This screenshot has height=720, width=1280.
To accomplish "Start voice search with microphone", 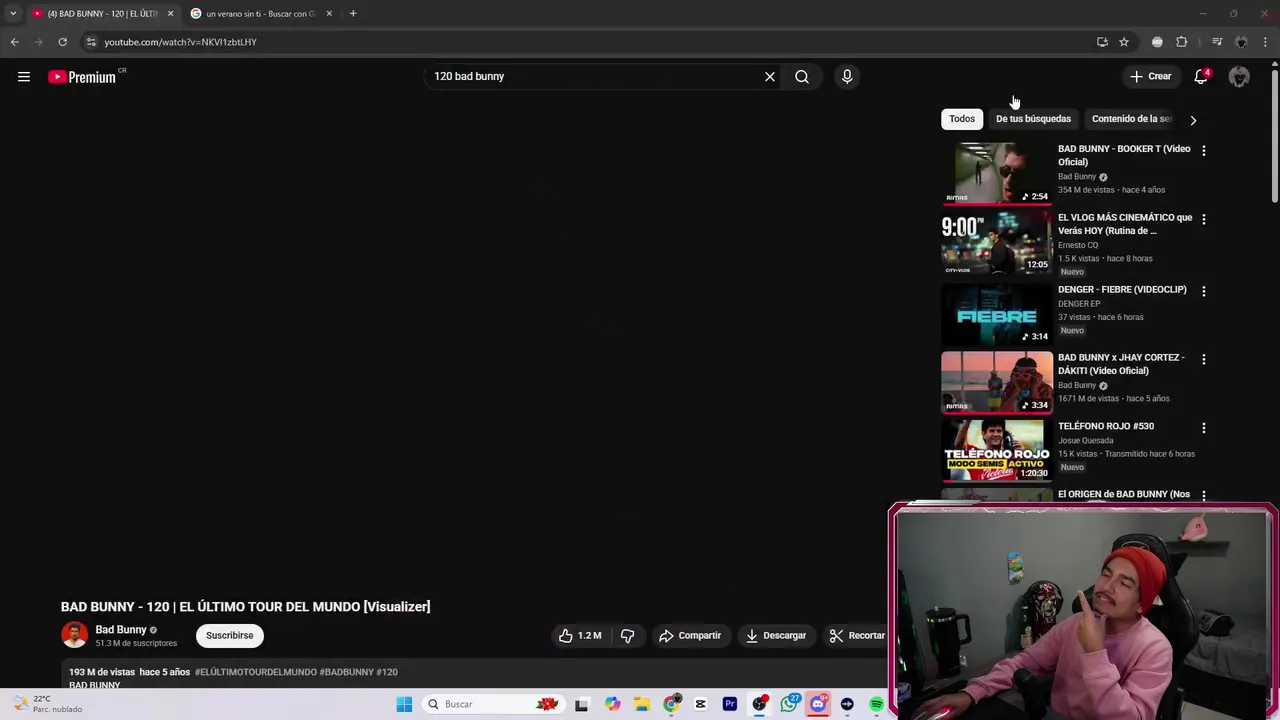I will 847,77.
